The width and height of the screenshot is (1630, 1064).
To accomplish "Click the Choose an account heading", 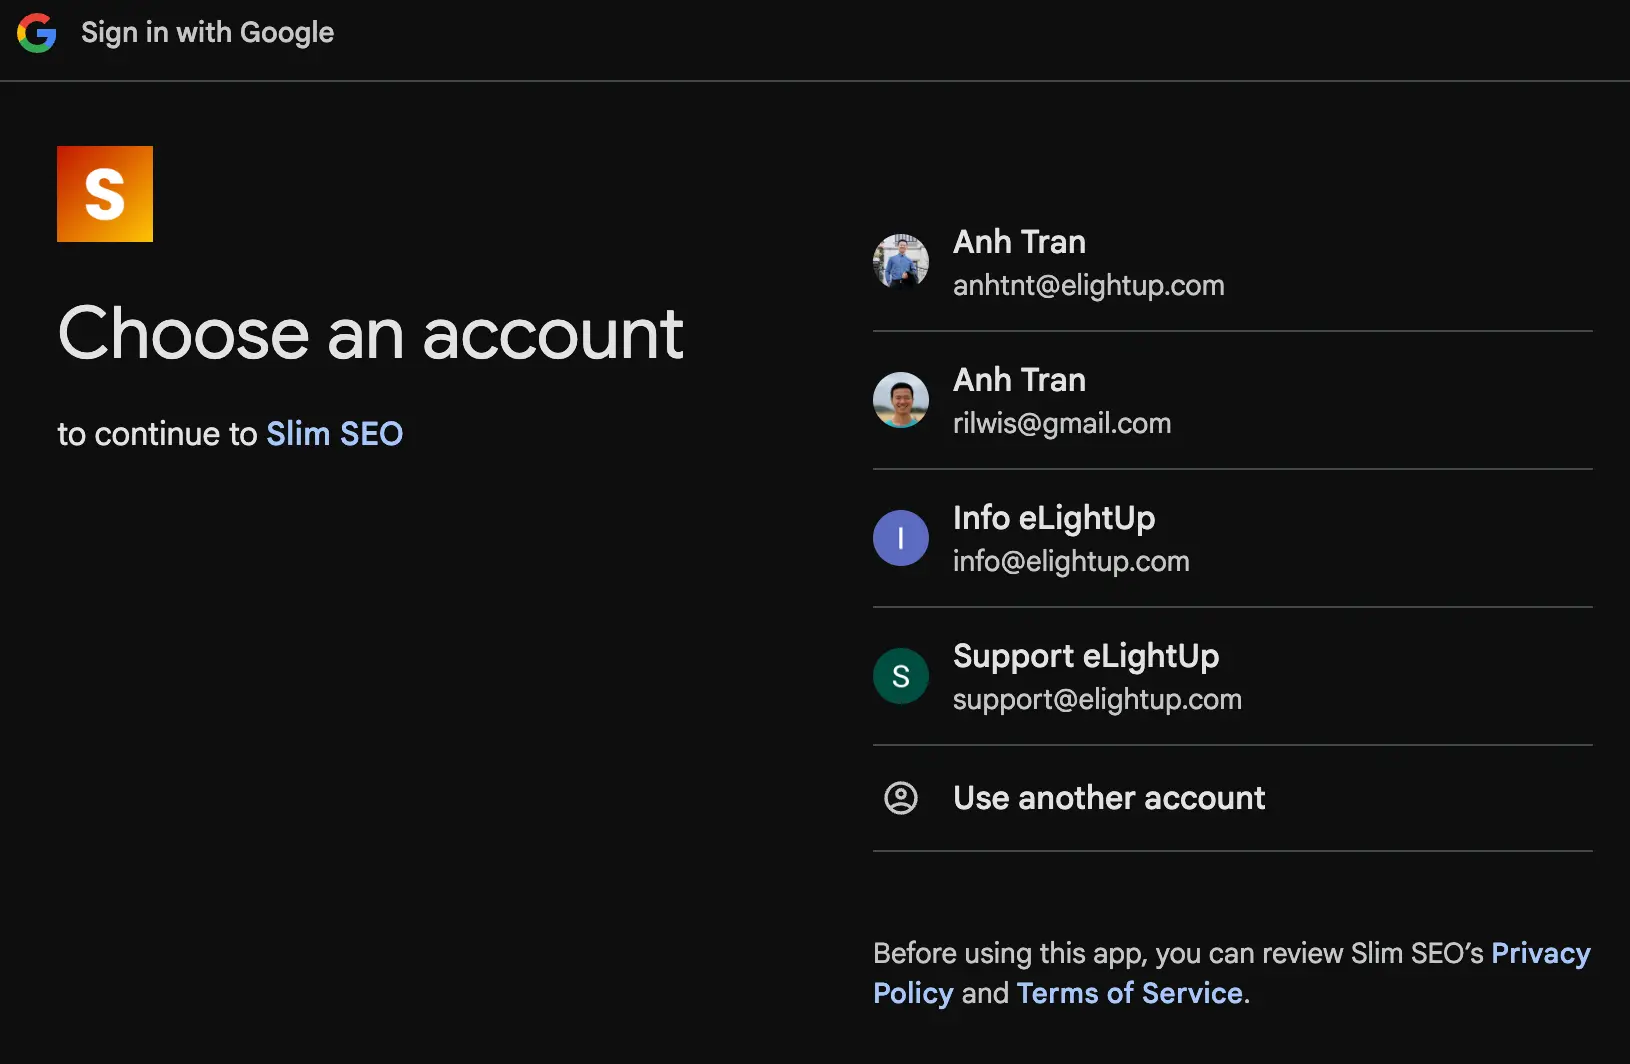I will [x=371, y=333].
